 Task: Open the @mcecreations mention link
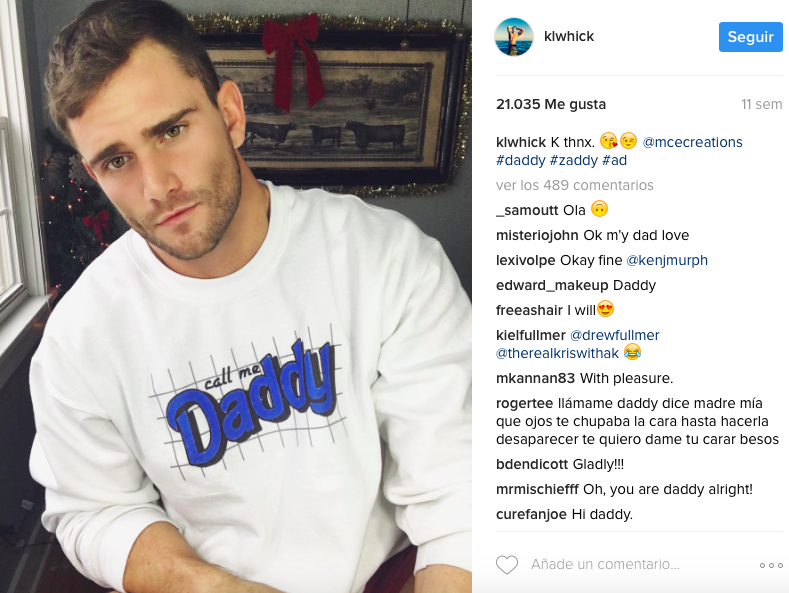point(692,142)
